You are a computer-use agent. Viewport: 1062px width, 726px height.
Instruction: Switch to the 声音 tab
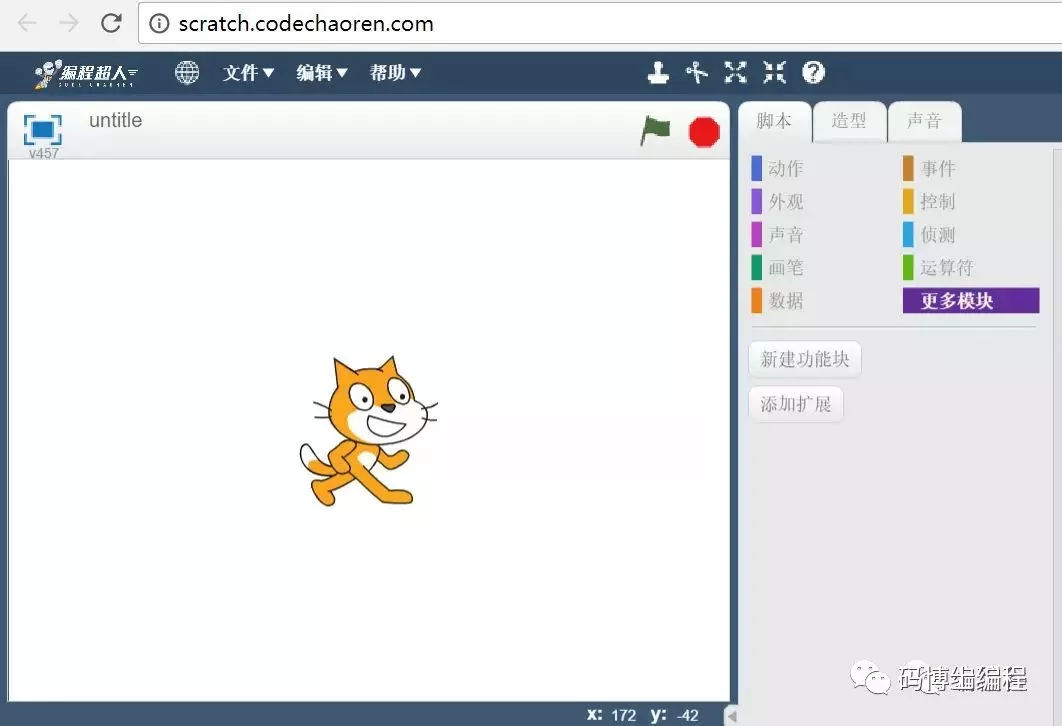pos(925,121)
